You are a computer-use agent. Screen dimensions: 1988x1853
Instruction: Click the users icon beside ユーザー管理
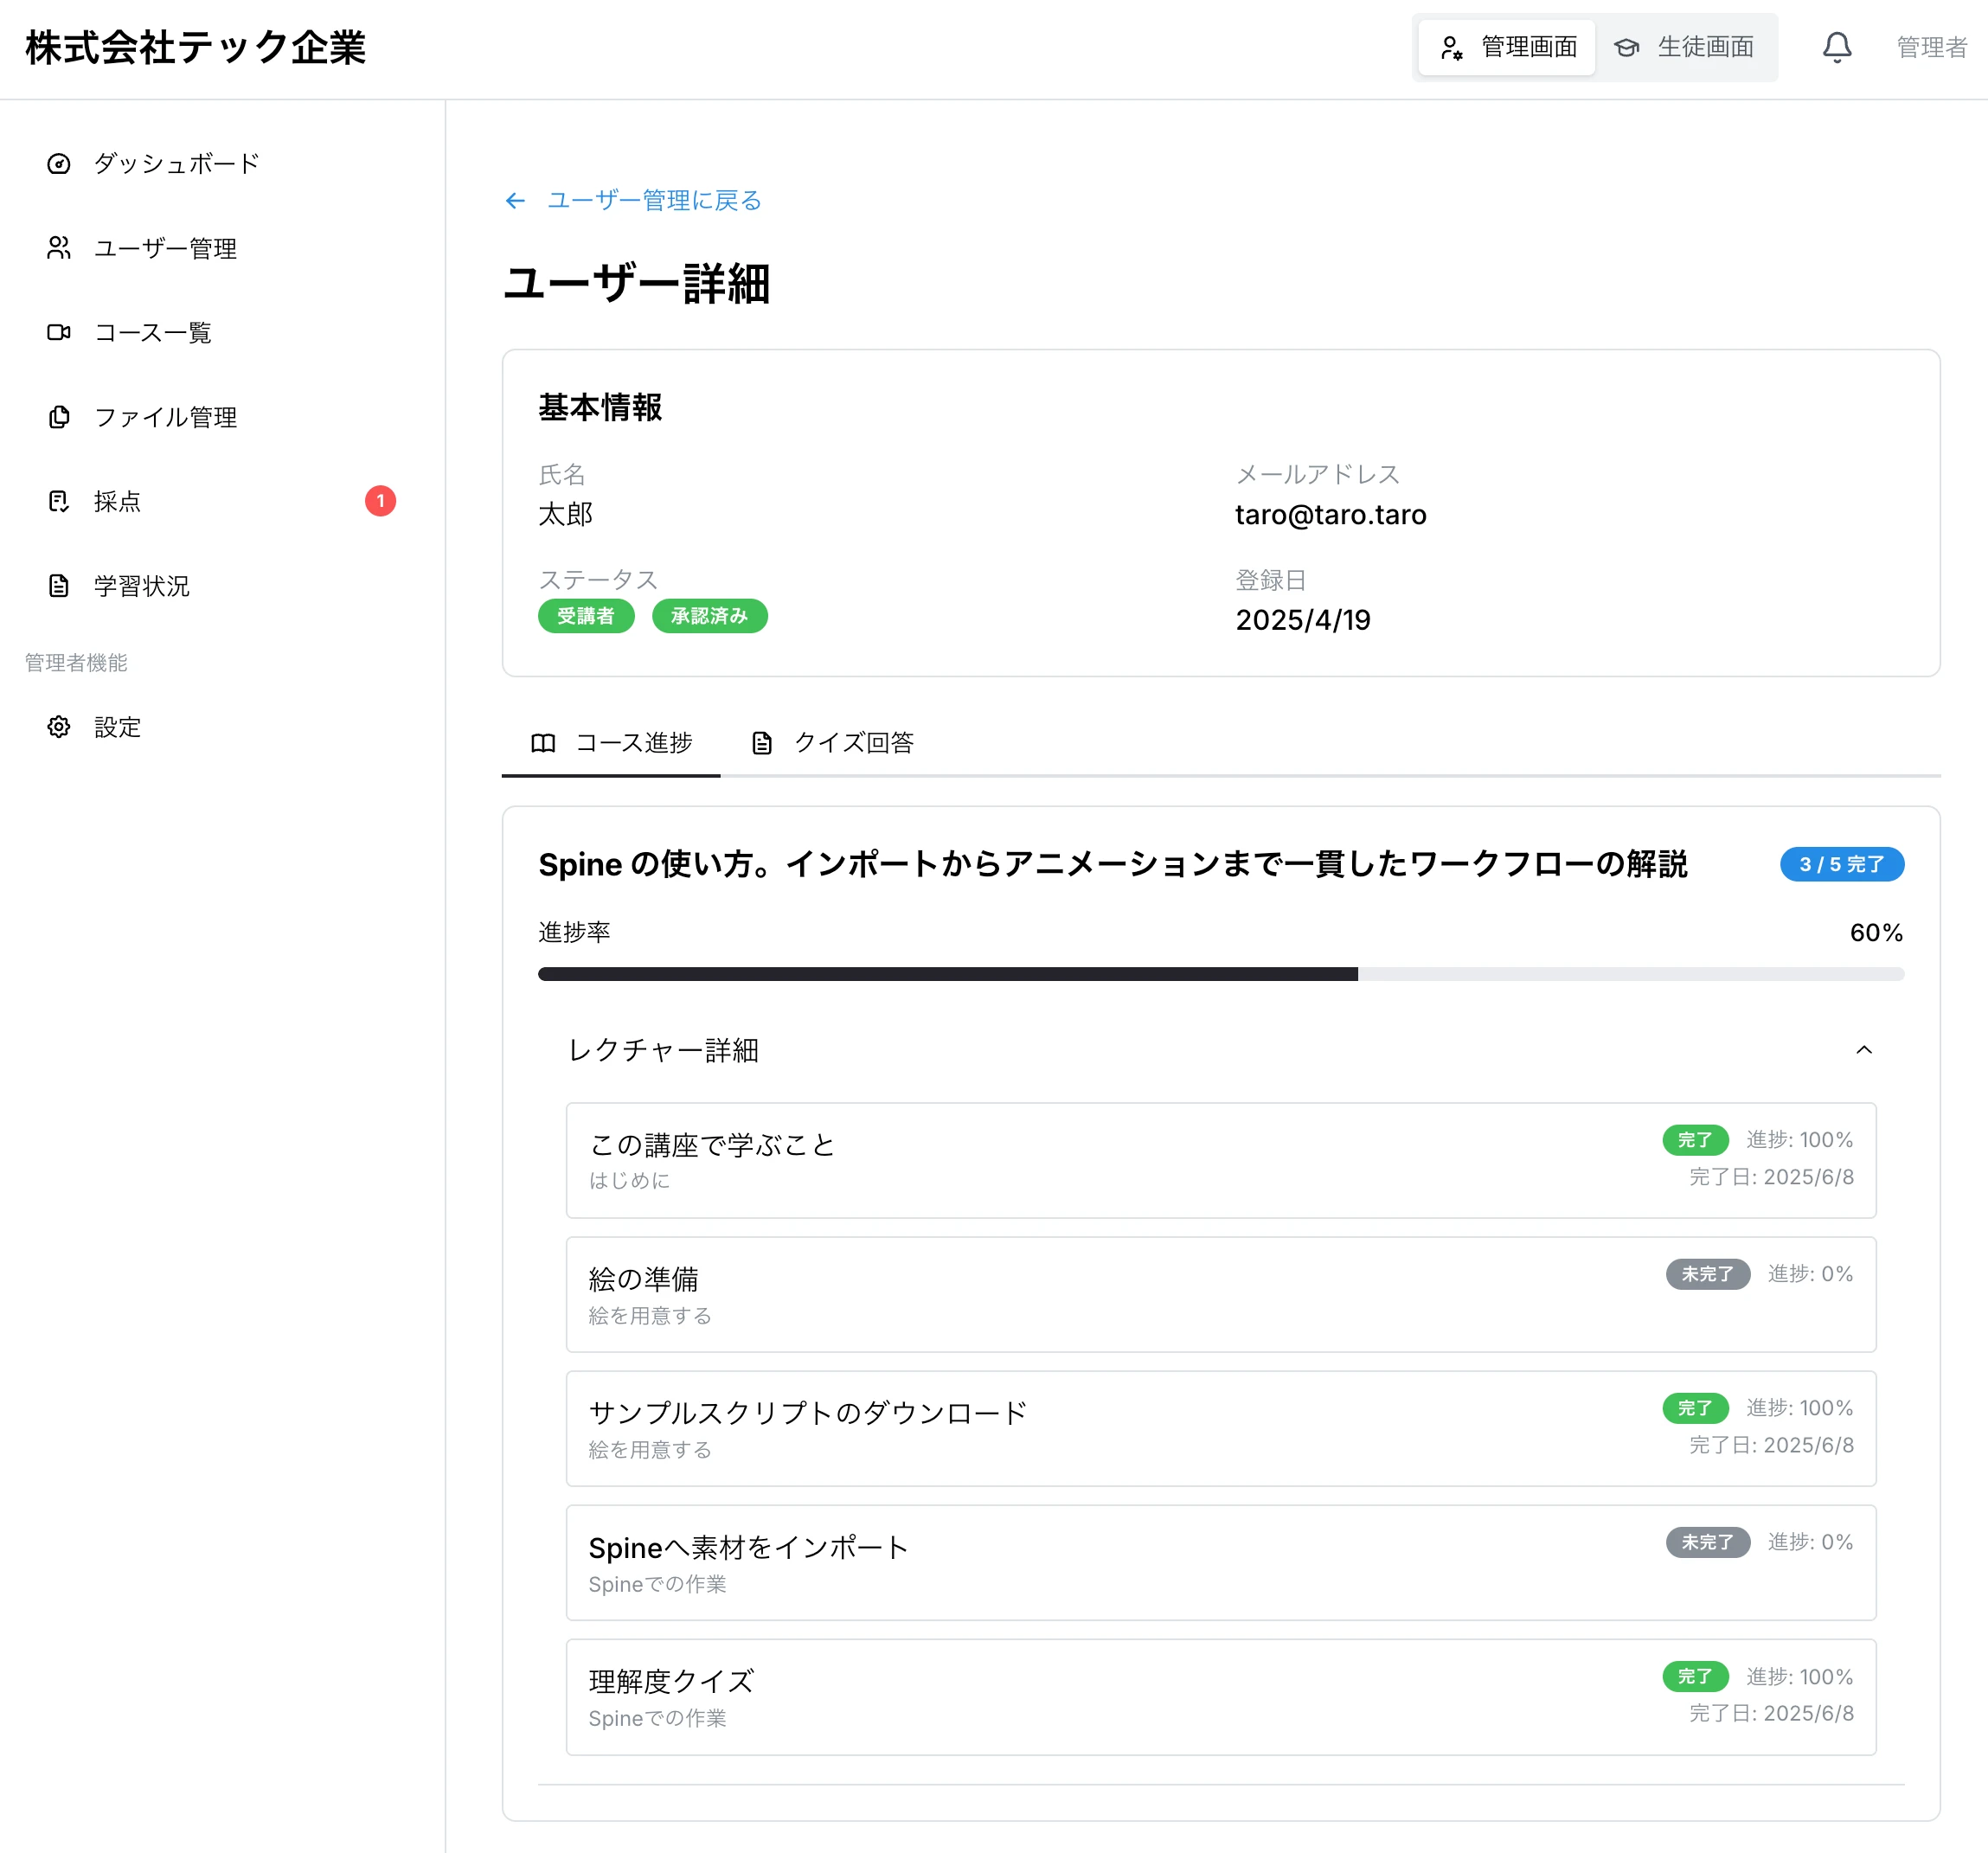pos(59,248)
